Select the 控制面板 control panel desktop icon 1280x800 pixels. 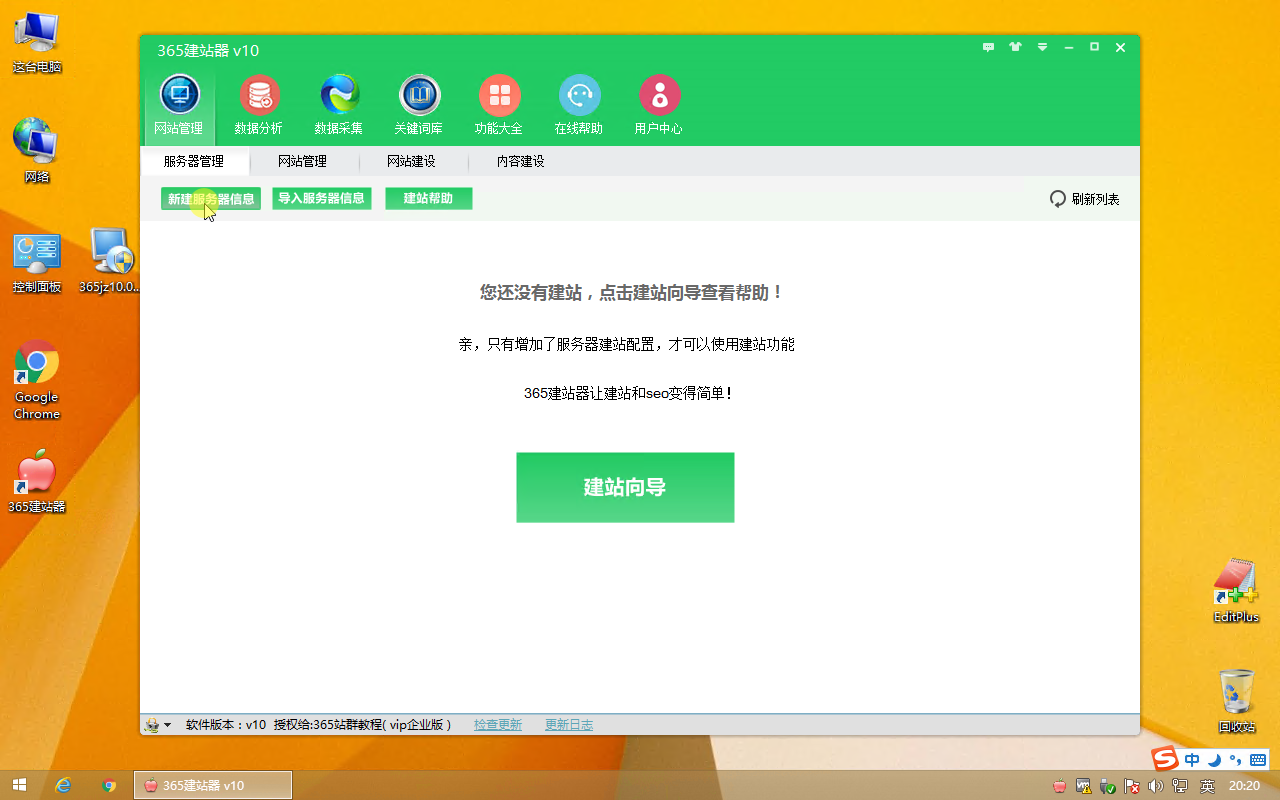37,262
